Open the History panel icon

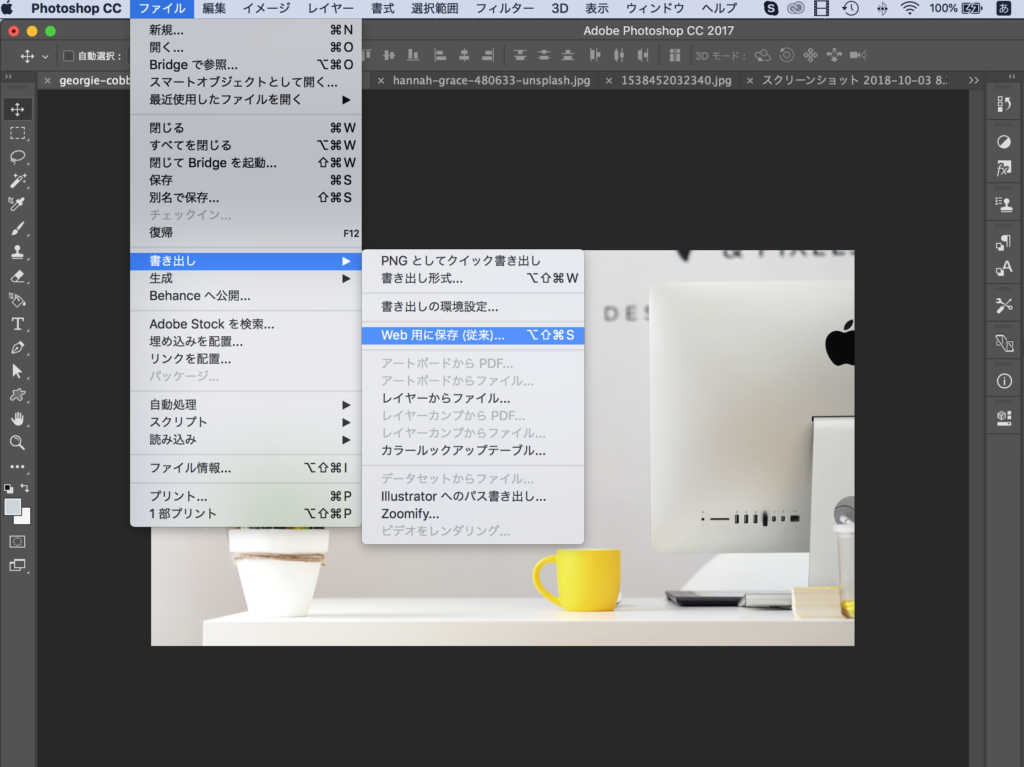click(1004, 104)
